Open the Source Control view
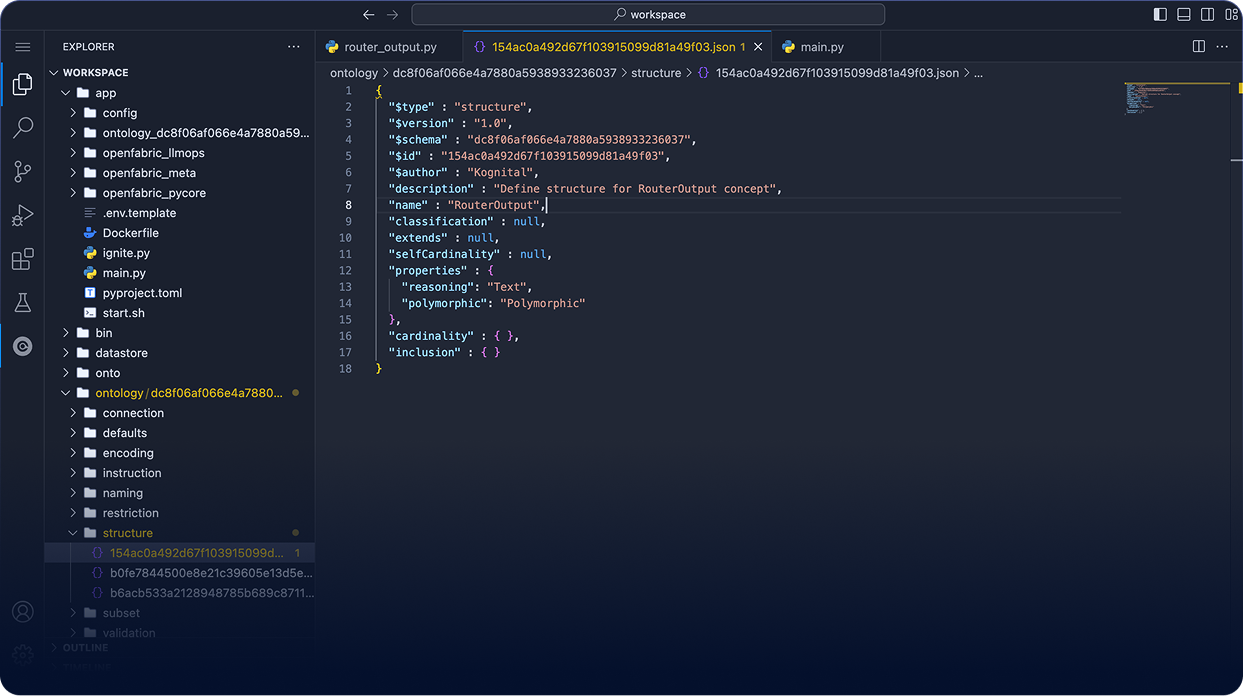The image size is (1243, 696). (x=22, y=171)
